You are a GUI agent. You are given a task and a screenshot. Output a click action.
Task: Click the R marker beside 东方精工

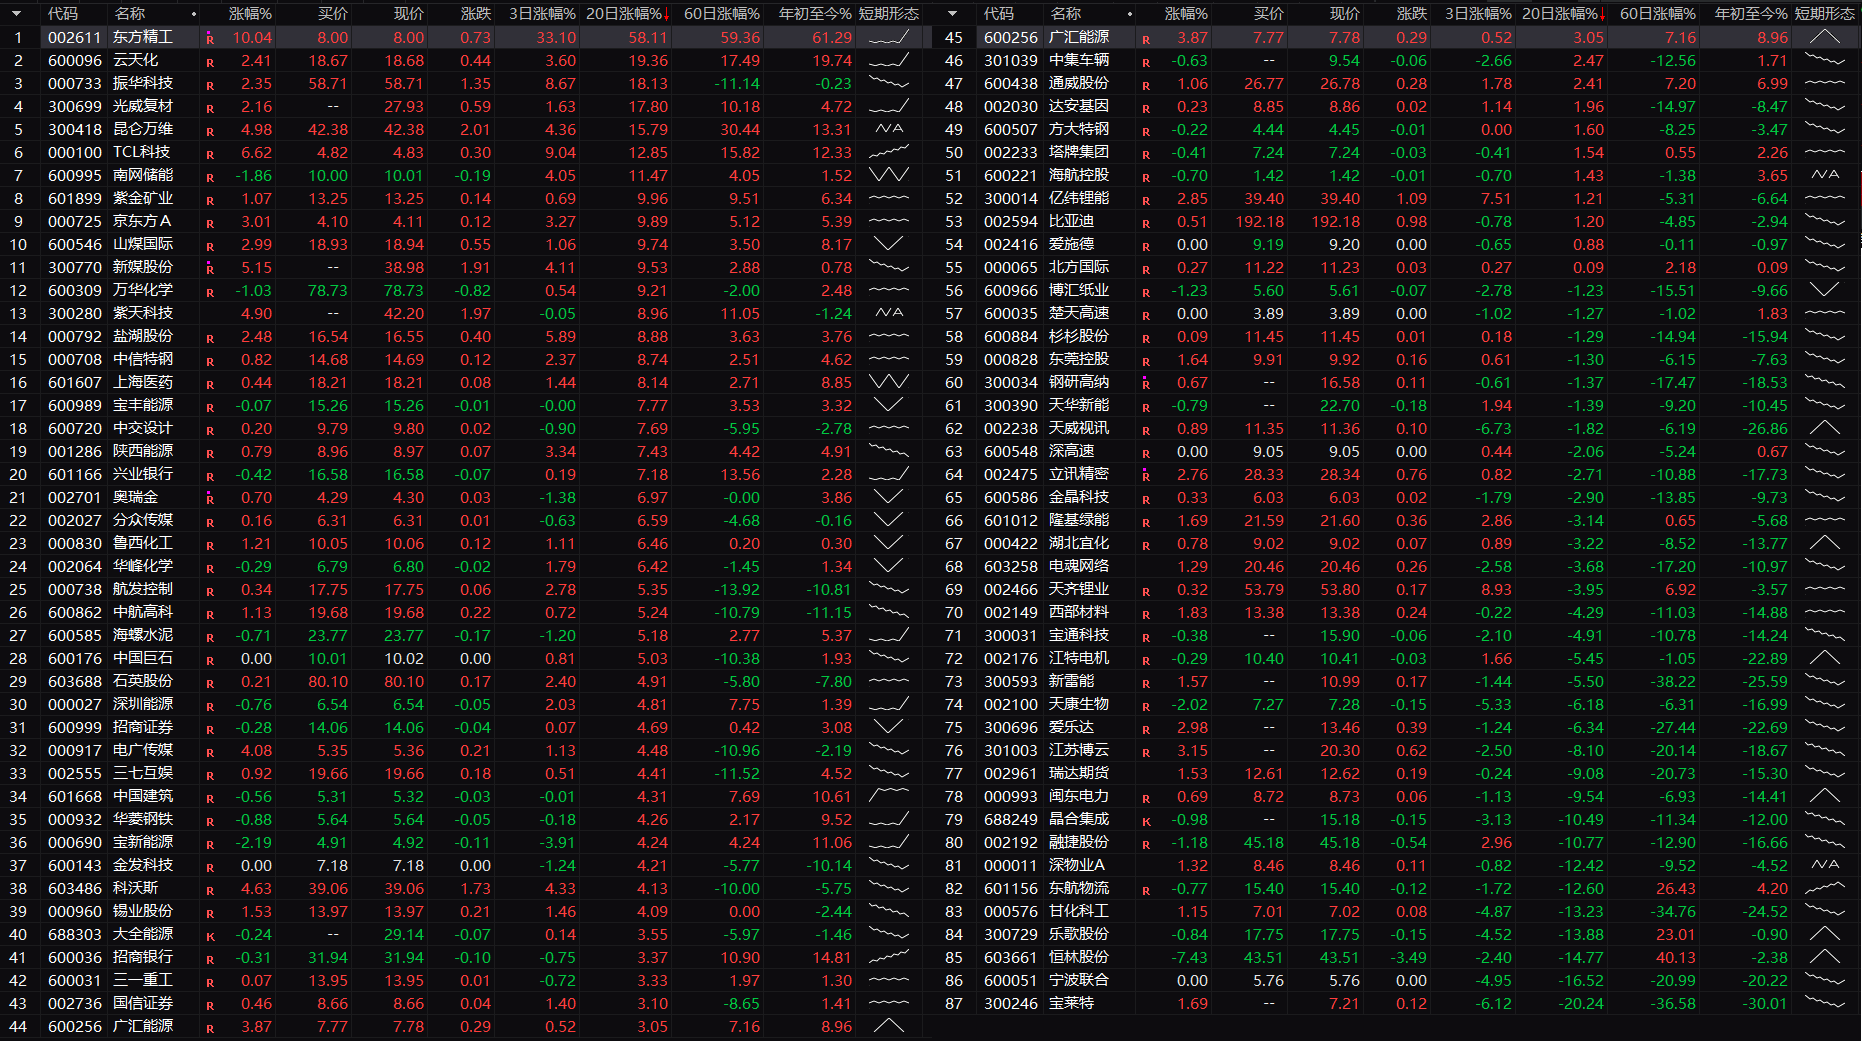click(x=210, y=39)
